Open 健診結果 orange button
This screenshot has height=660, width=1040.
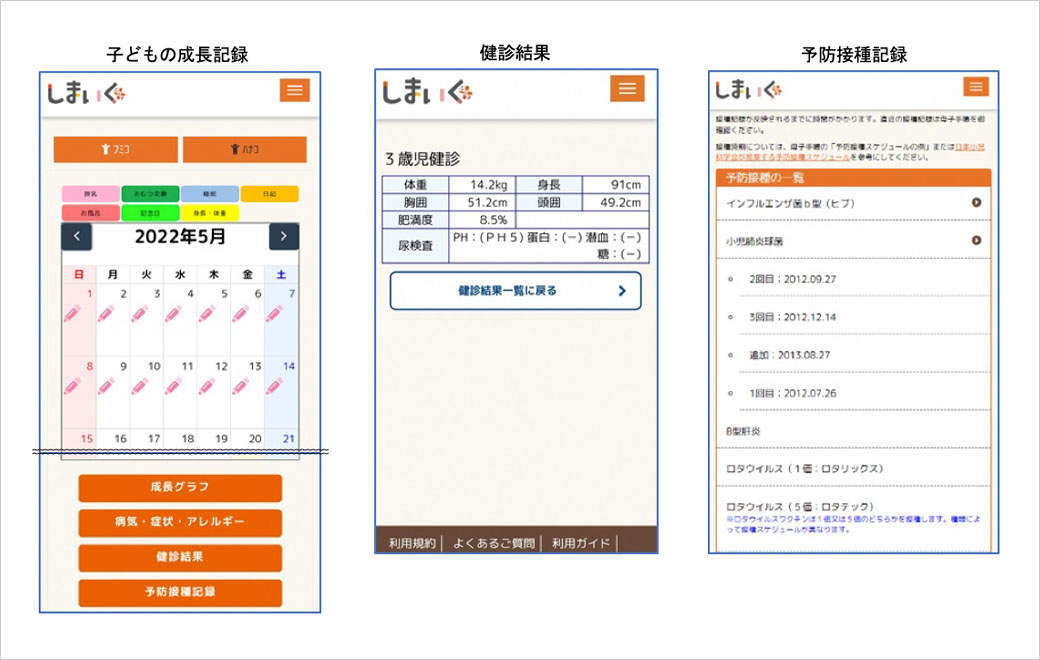(180, 558)
